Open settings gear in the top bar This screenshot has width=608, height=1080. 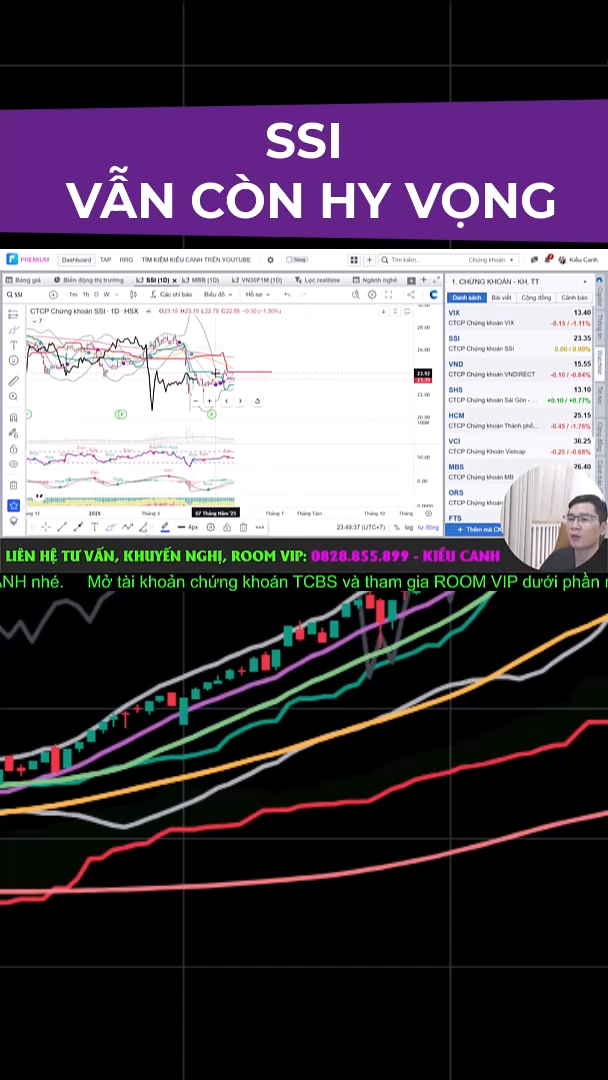pos(271,260)
